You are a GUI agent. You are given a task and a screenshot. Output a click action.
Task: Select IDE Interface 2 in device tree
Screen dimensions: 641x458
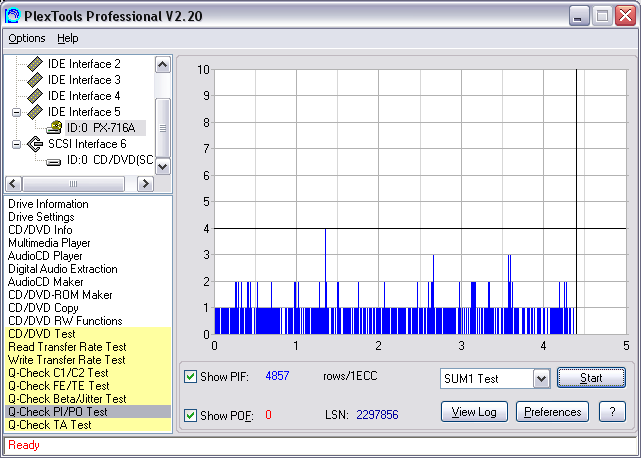84,64
